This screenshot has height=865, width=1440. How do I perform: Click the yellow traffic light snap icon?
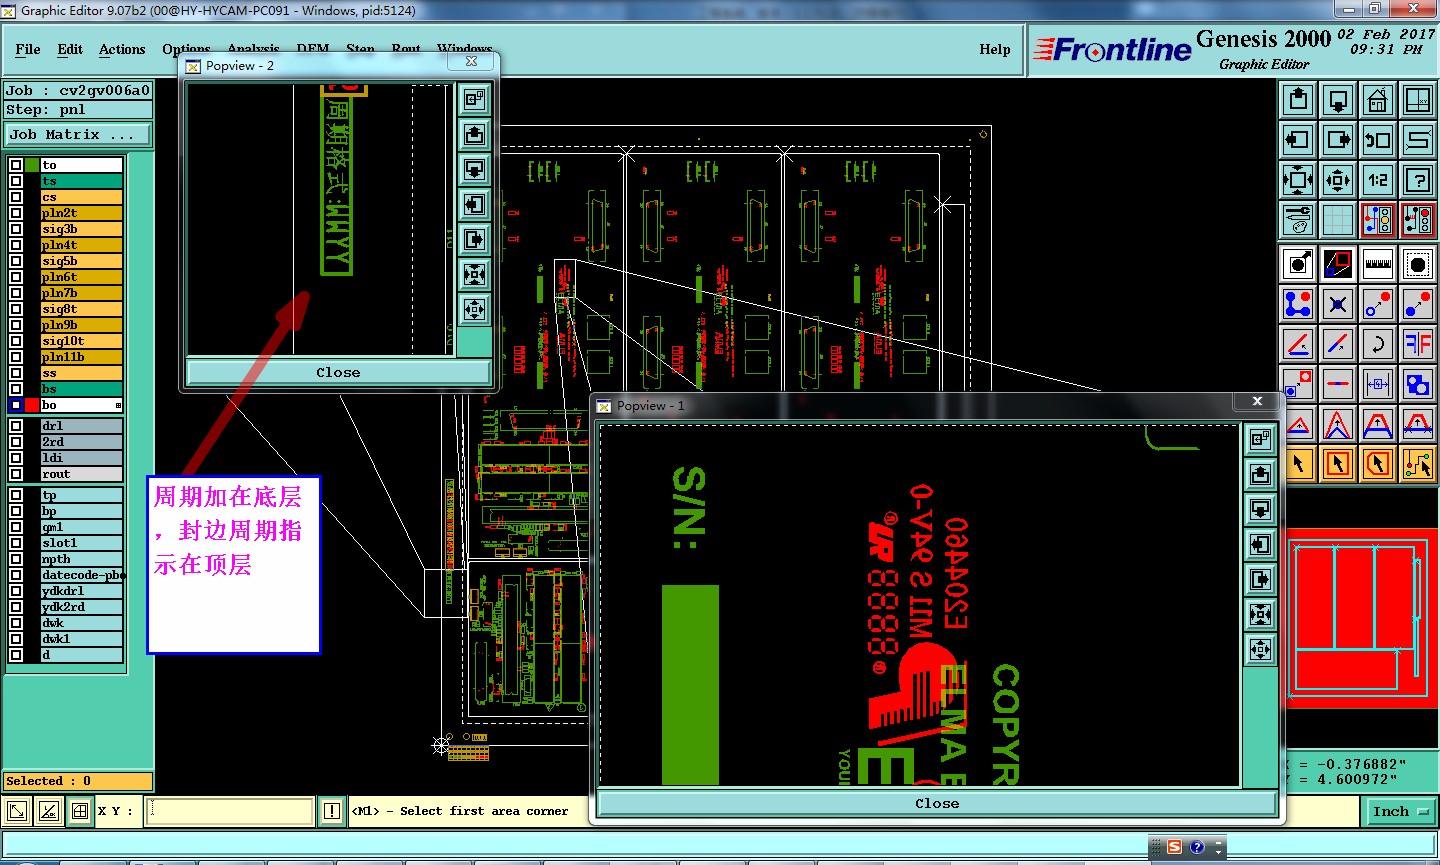tap(1378, 220)
